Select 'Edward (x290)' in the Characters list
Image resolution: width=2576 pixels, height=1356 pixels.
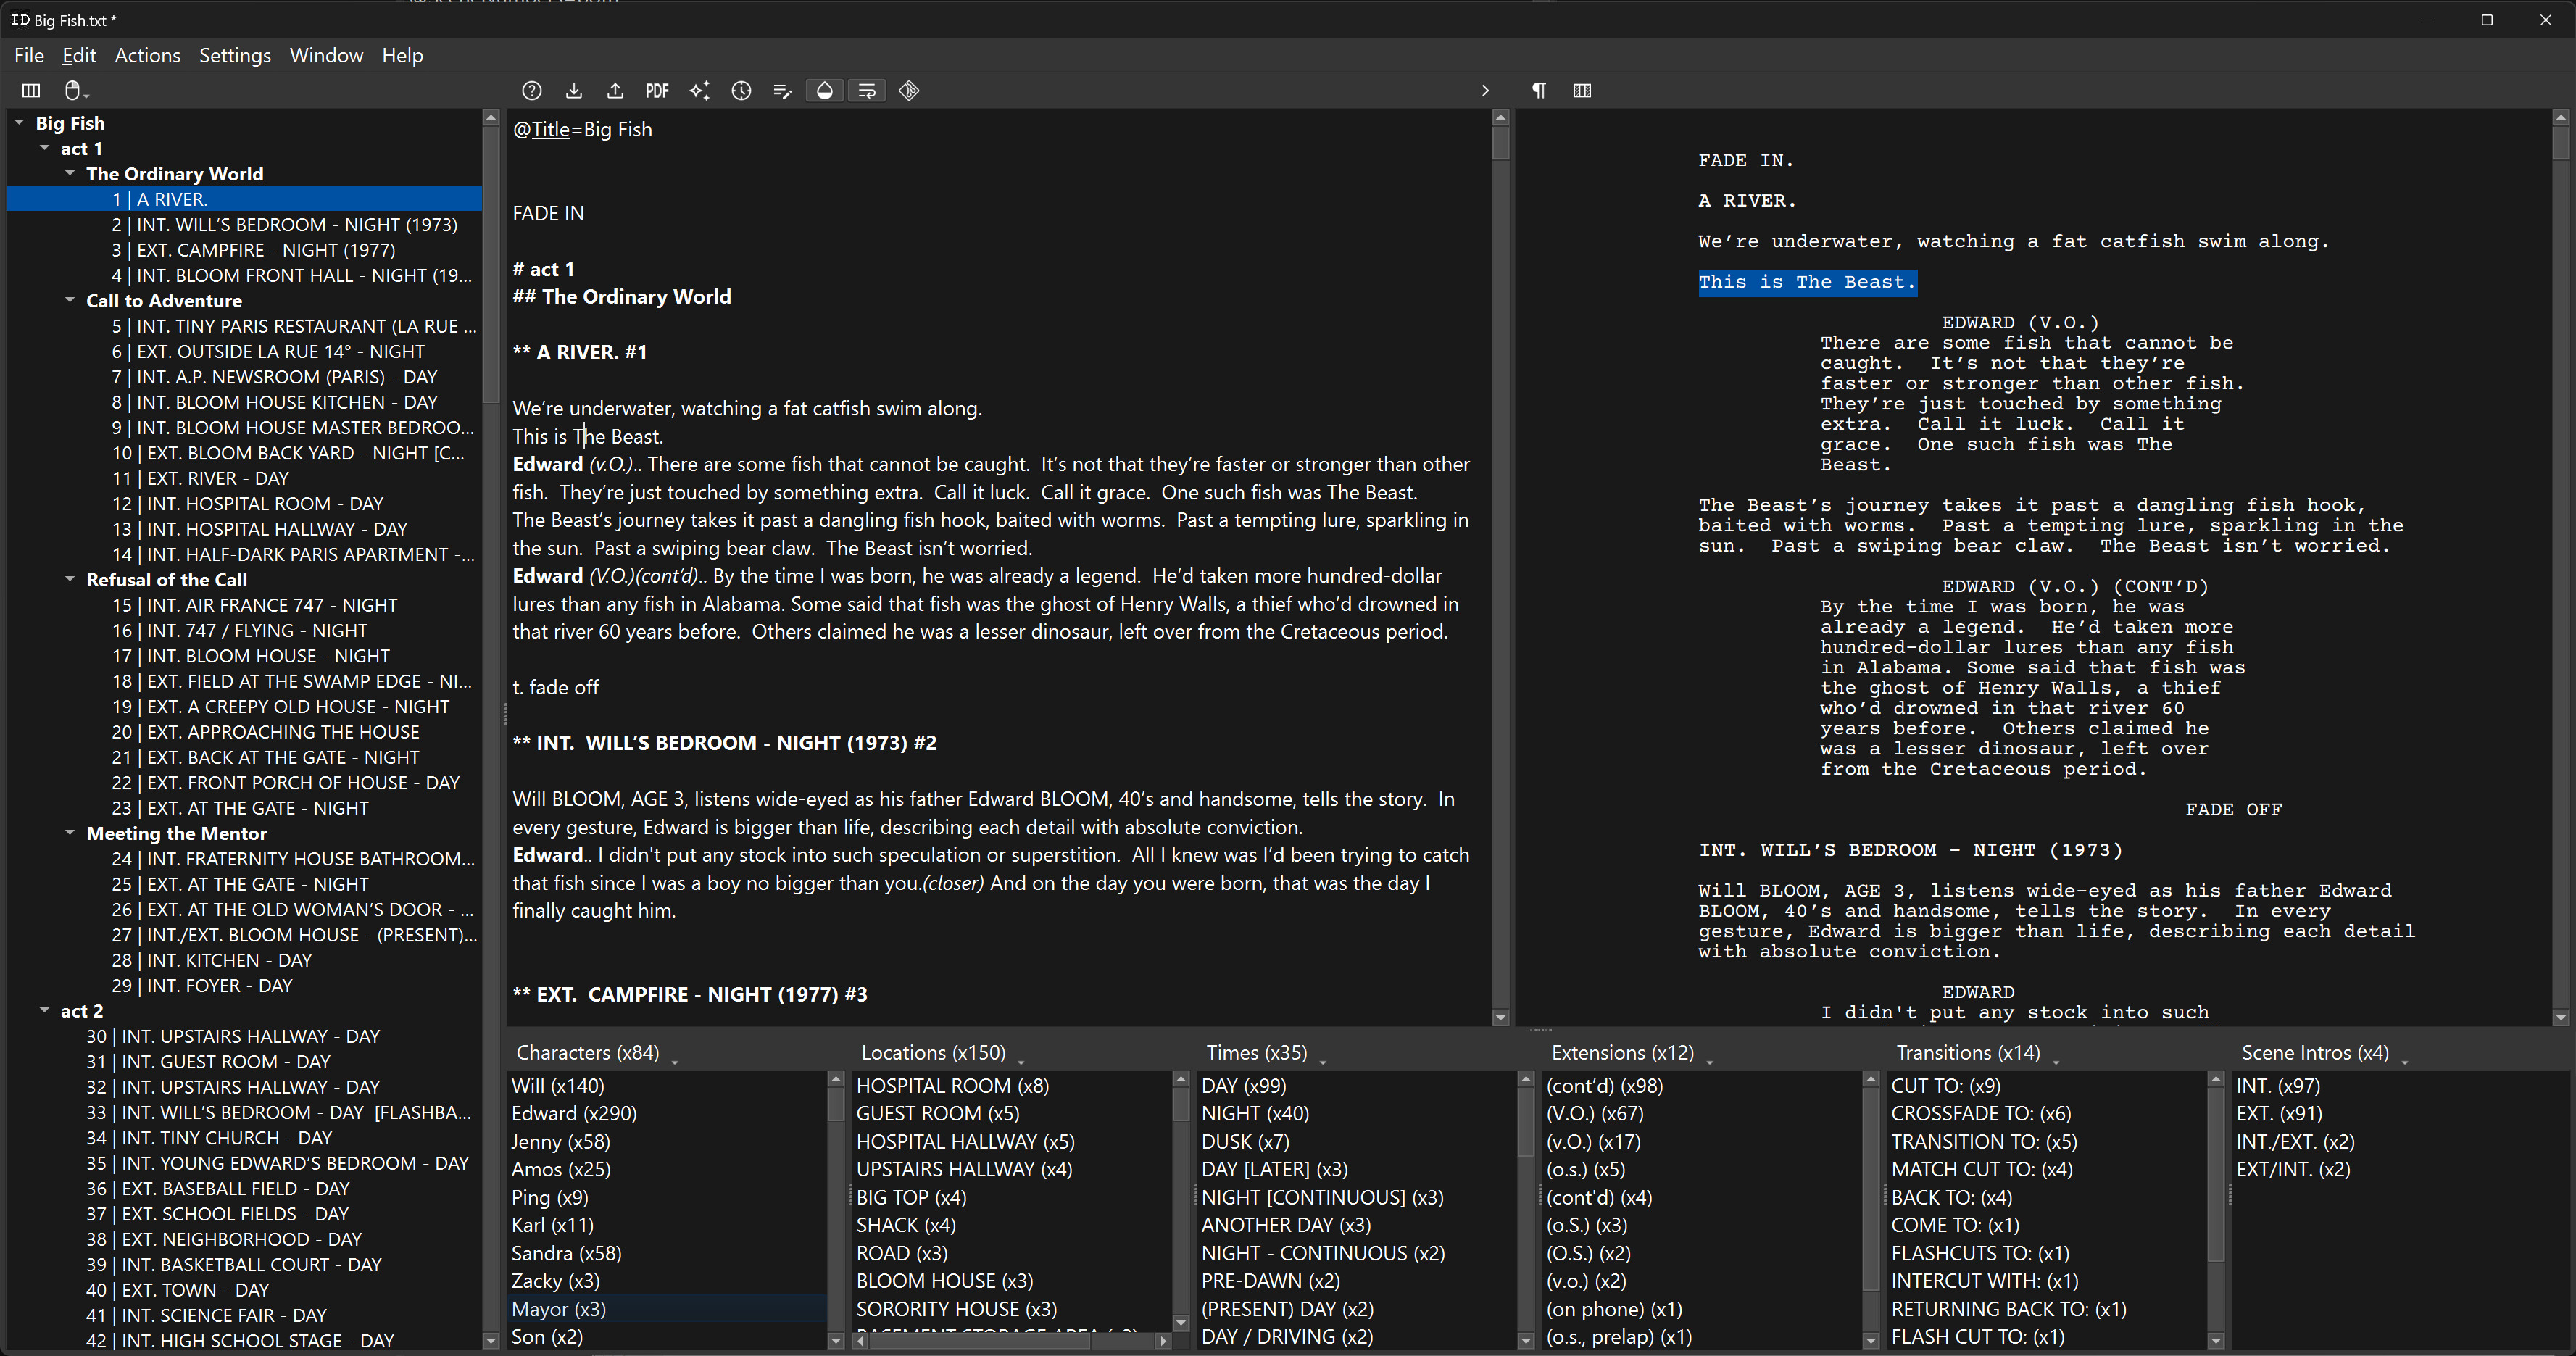click(x=574, y=1113)
